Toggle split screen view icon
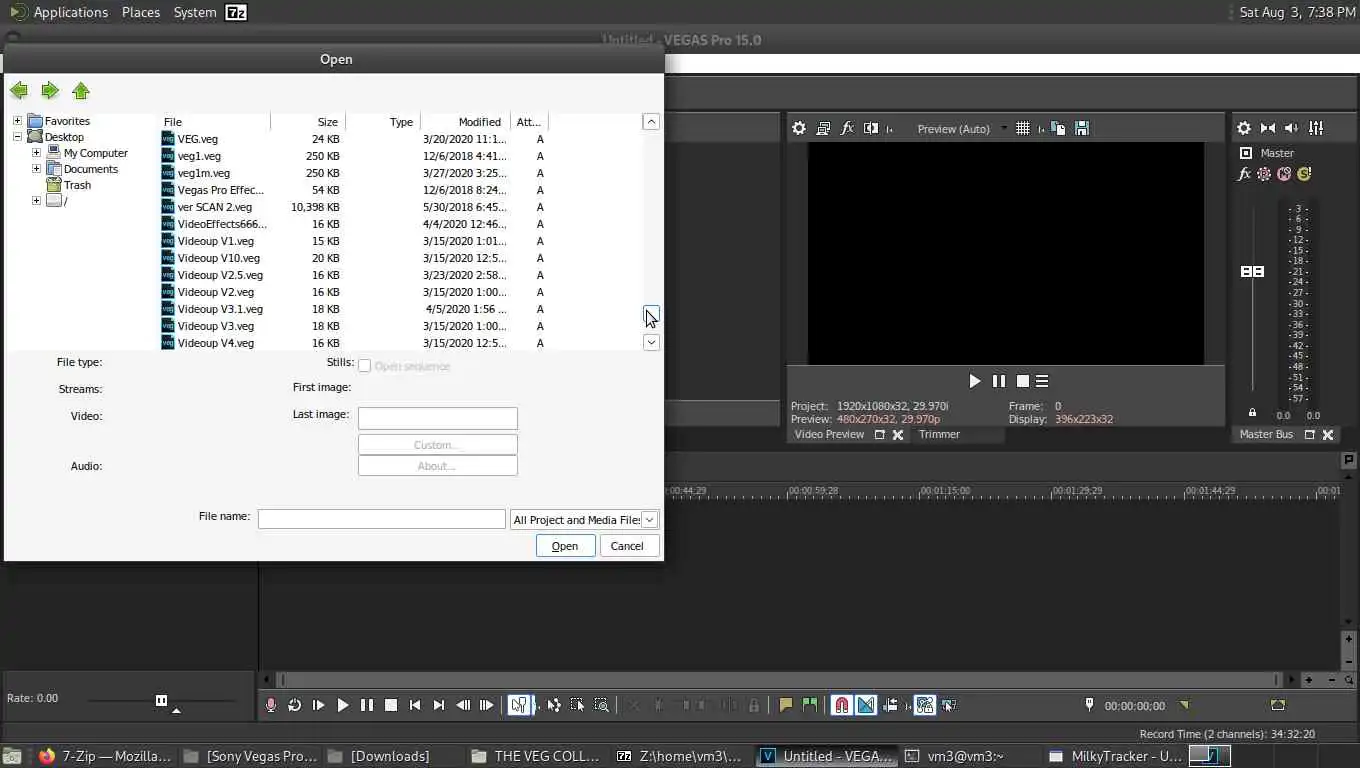The width and height of the screenshot is (1360, 768). tap(871, 128)
